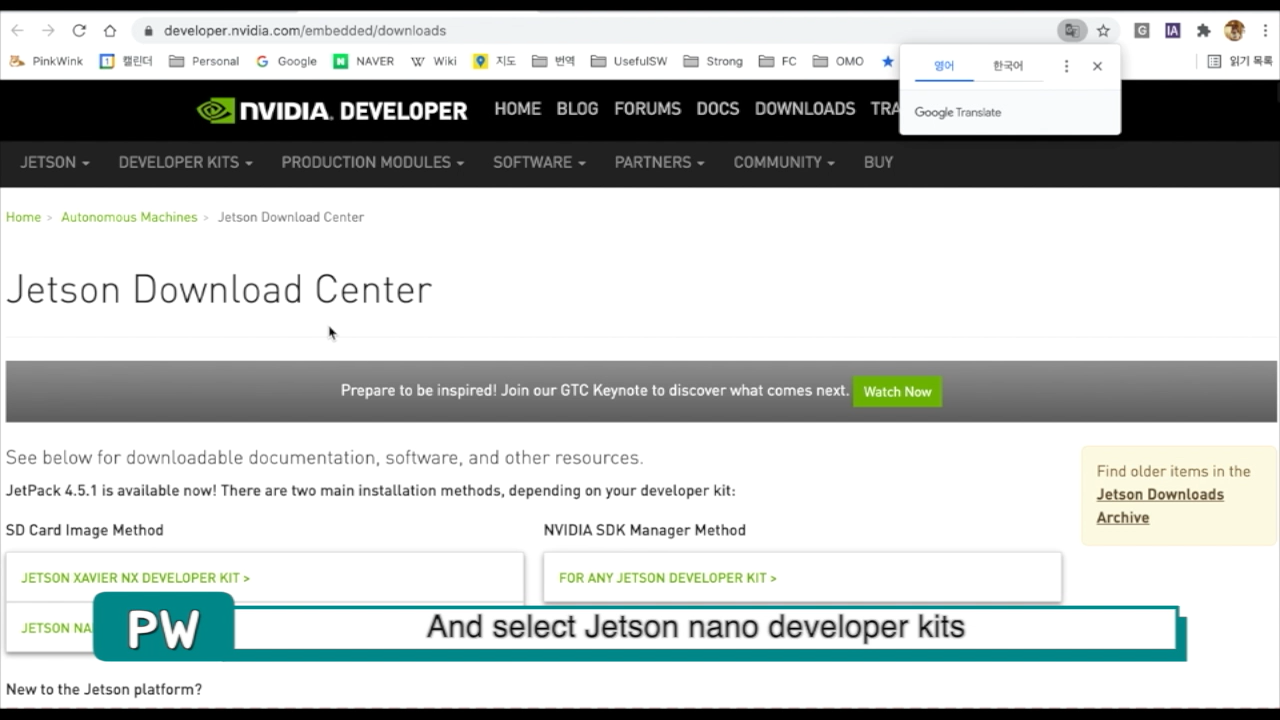Open FORUMS in the NVIDIA top menu

click(647, 109)
